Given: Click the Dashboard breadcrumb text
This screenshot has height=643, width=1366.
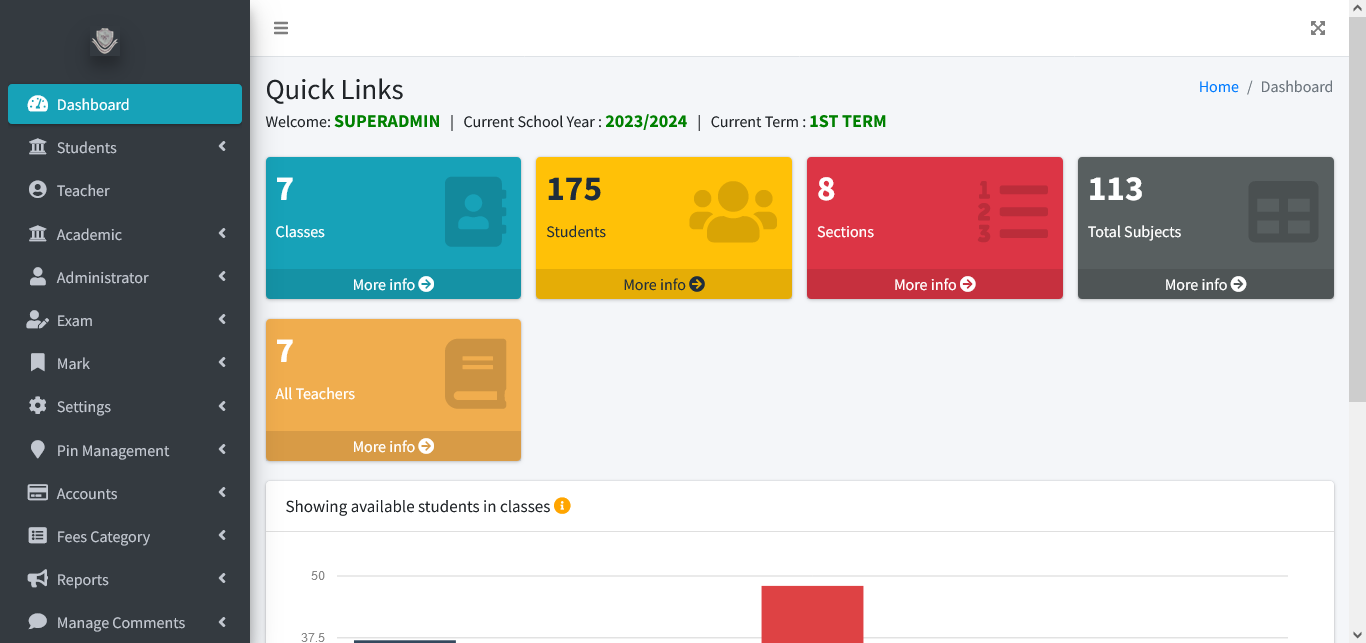Looking at the screenshot, I should (x=1296, y=87).
